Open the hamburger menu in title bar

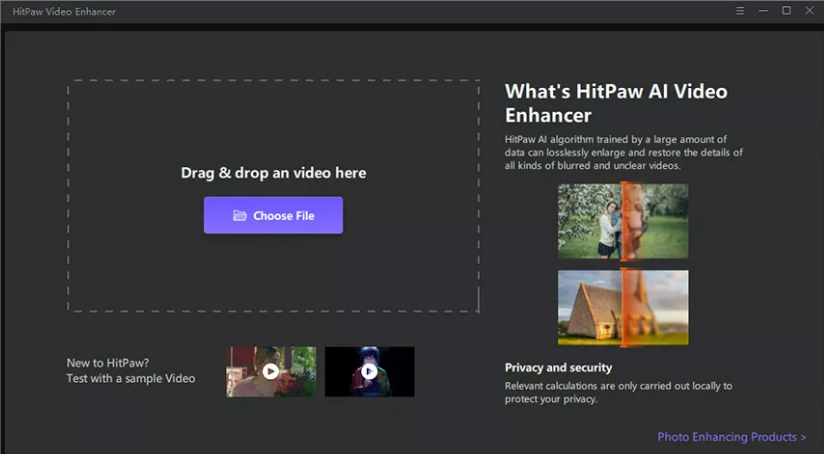[x=740, y=11]
